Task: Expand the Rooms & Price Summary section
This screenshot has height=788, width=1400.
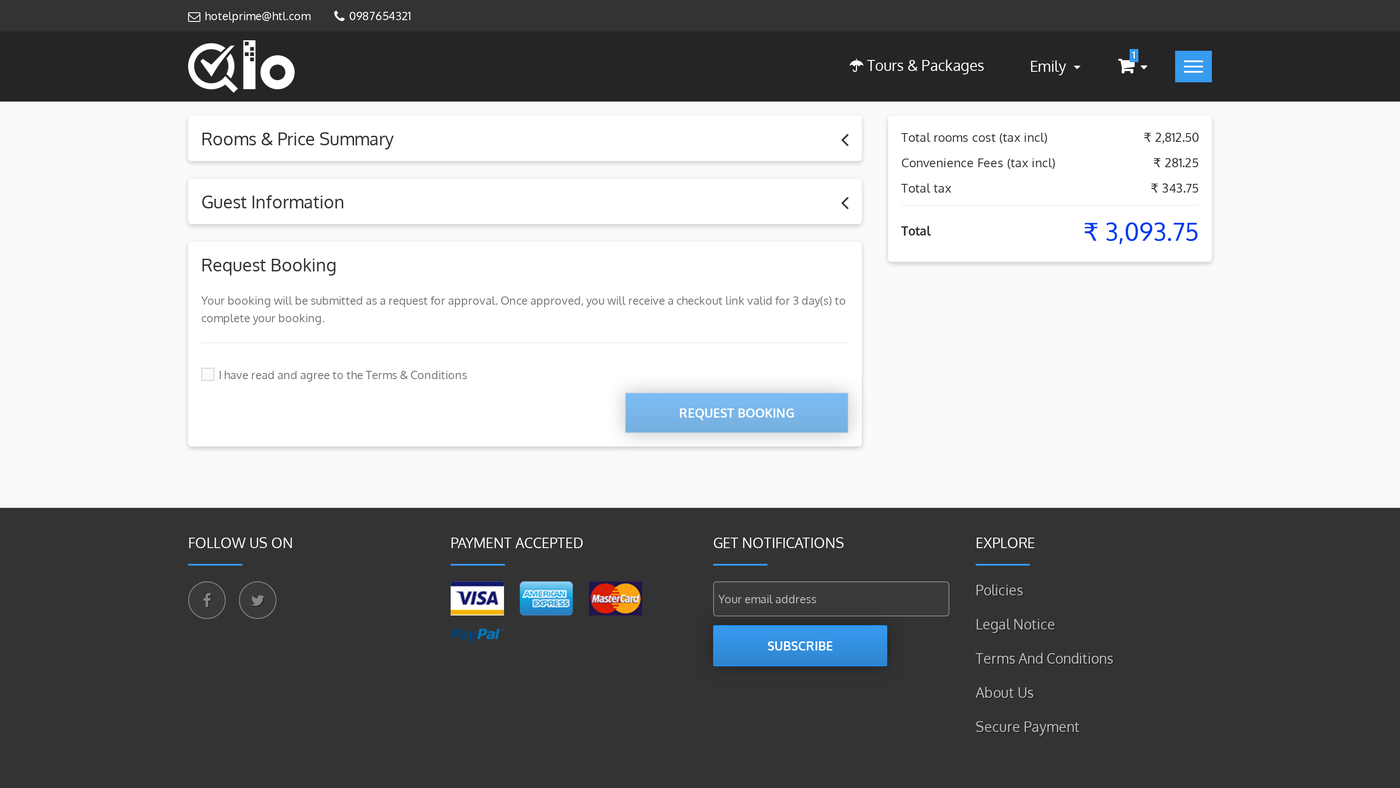Action: tap(525, 139)
